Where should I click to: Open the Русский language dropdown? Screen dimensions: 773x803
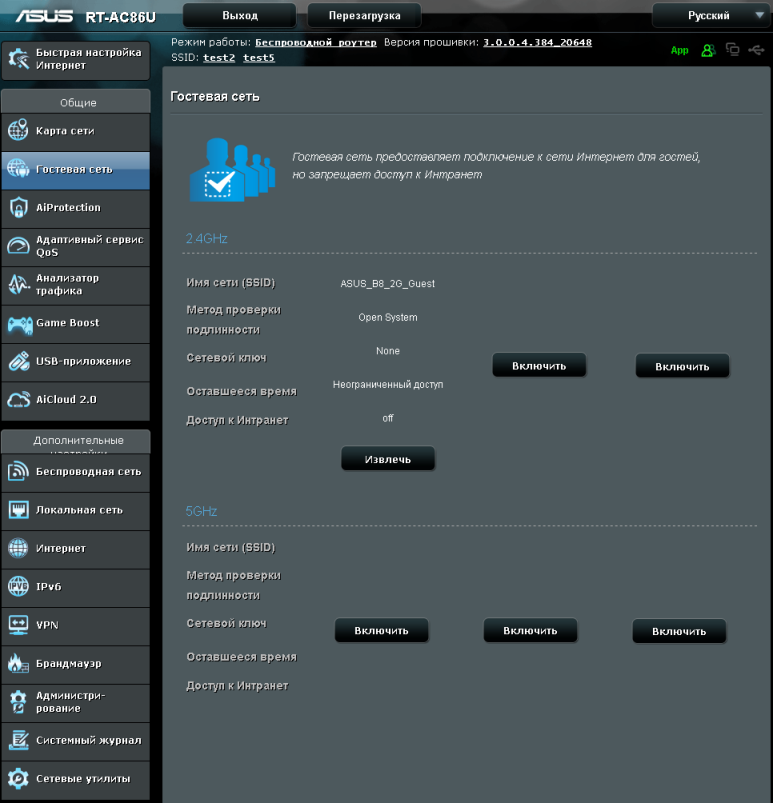pyautogui.click(x=711, y=15)
